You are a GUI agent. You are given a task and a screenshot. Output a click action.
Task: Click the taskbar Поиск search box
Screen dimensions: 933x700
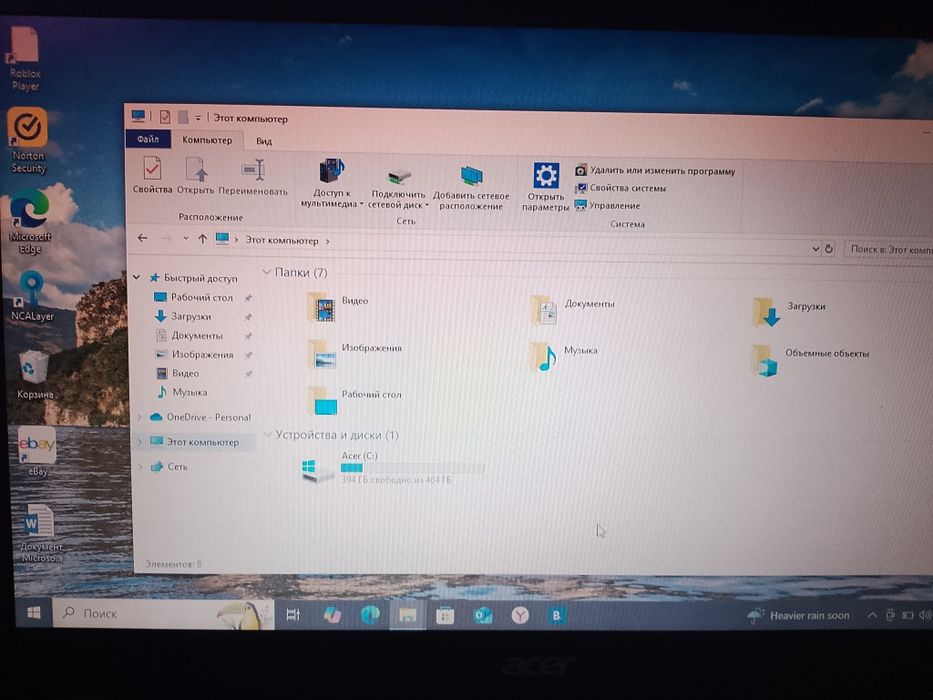click(x=164, y=614)
